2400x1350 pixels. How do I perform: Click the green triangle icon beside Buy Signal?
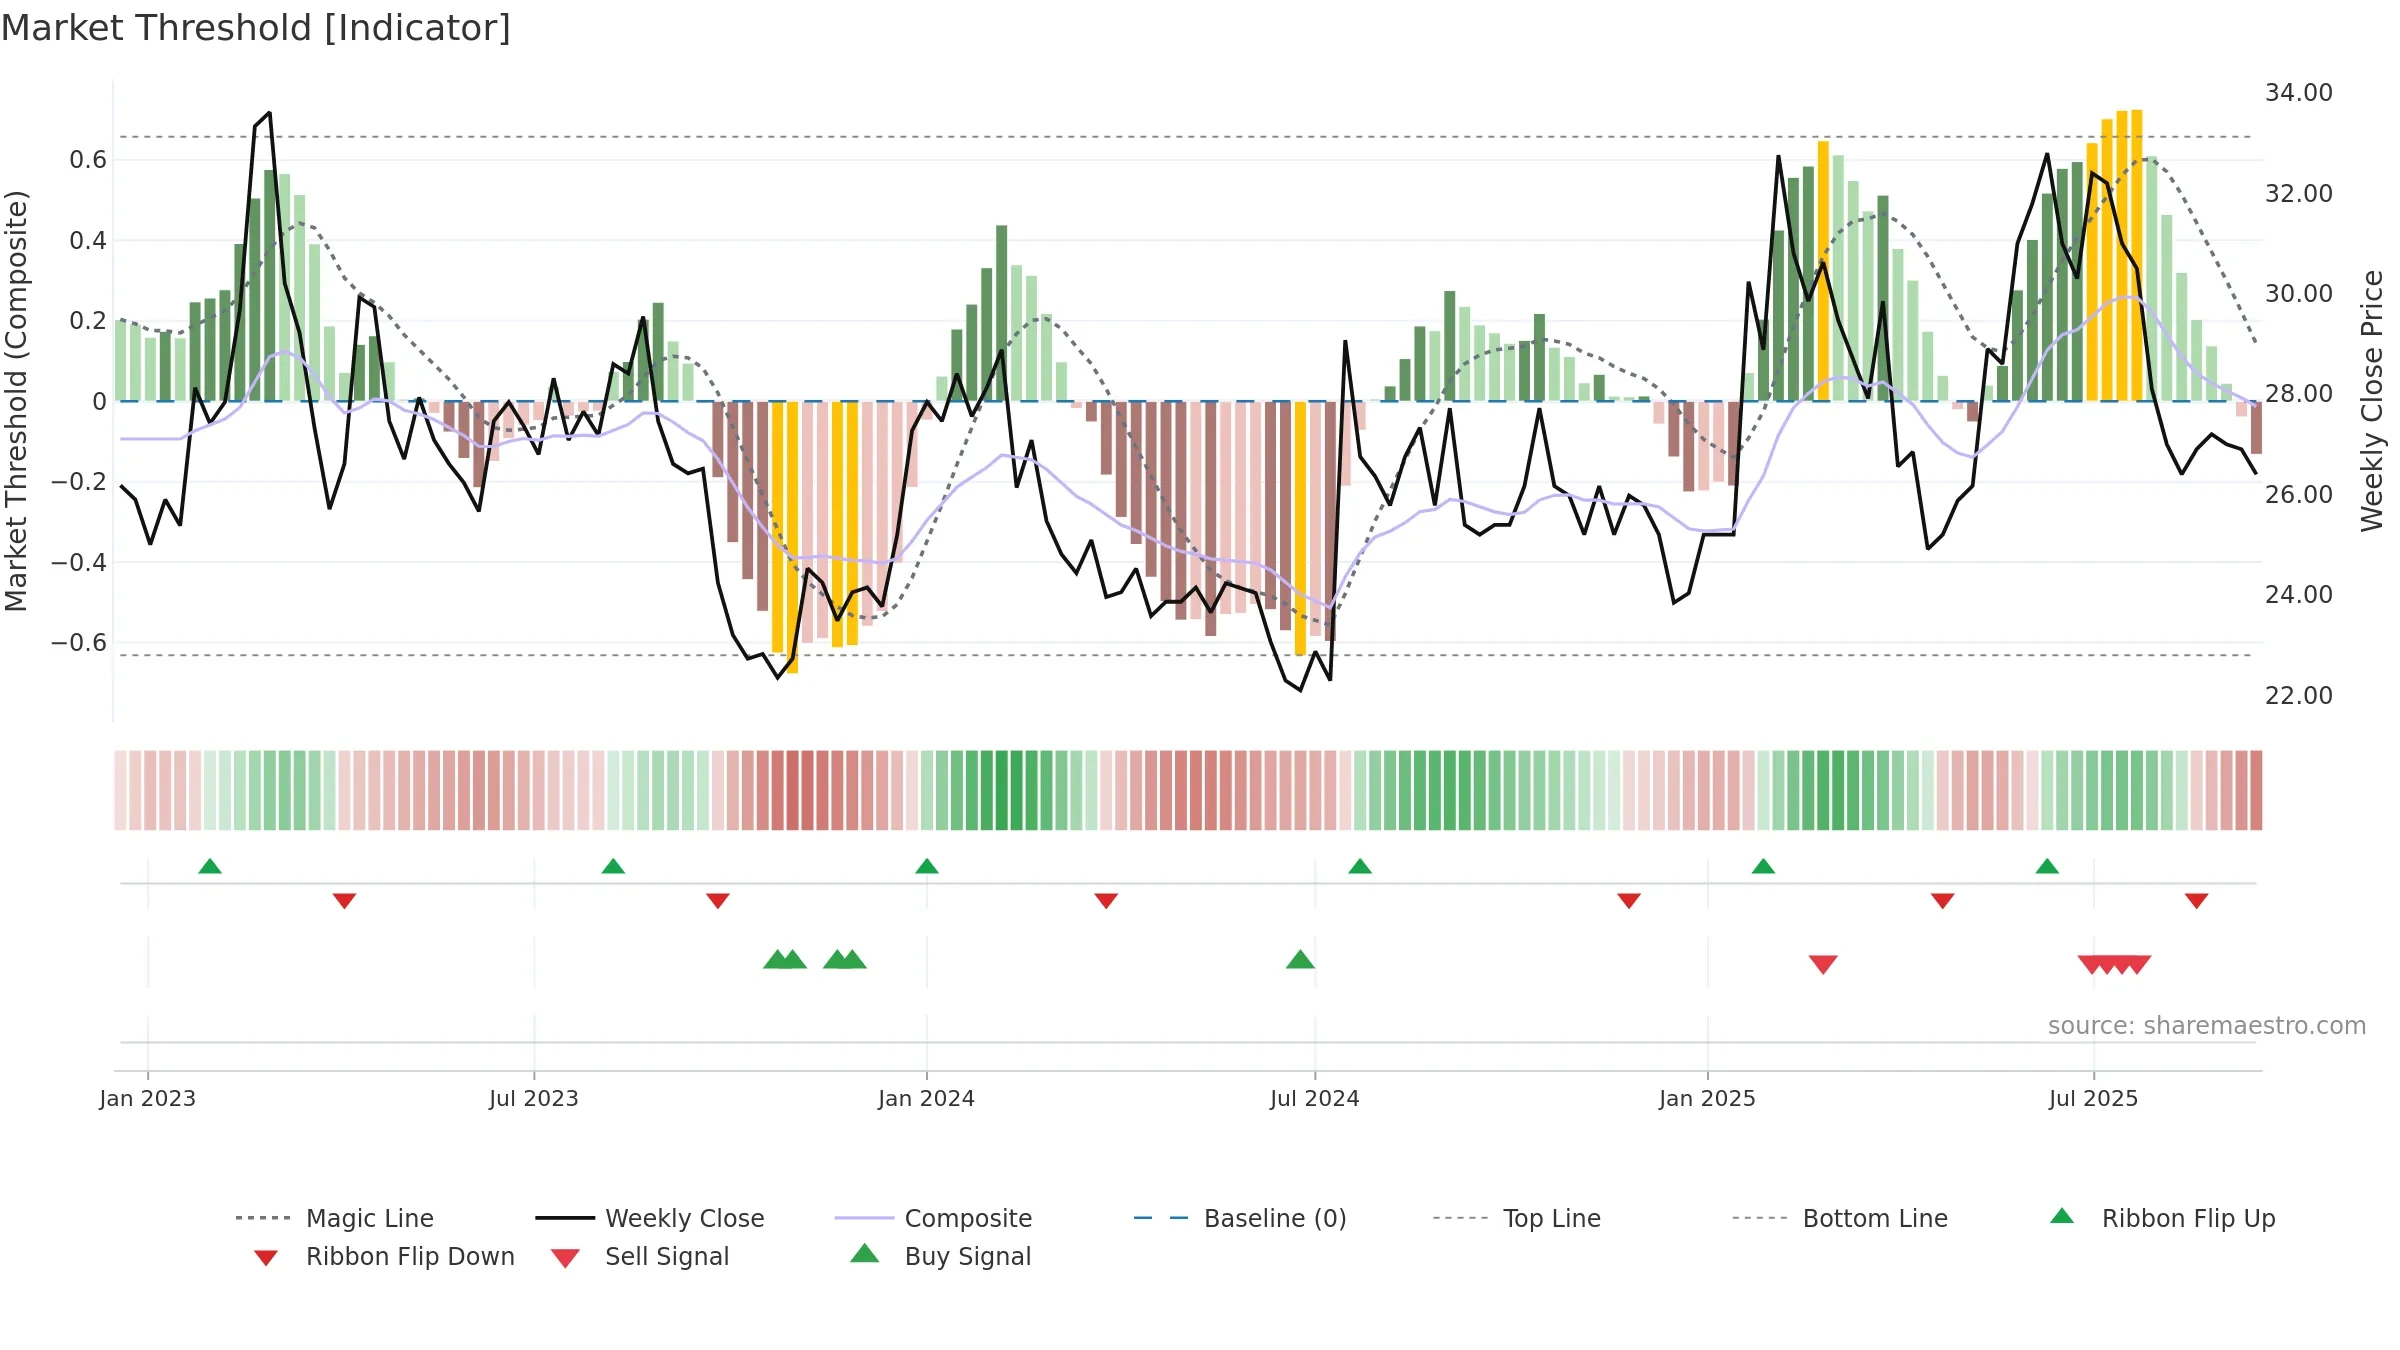point(865,1253)
